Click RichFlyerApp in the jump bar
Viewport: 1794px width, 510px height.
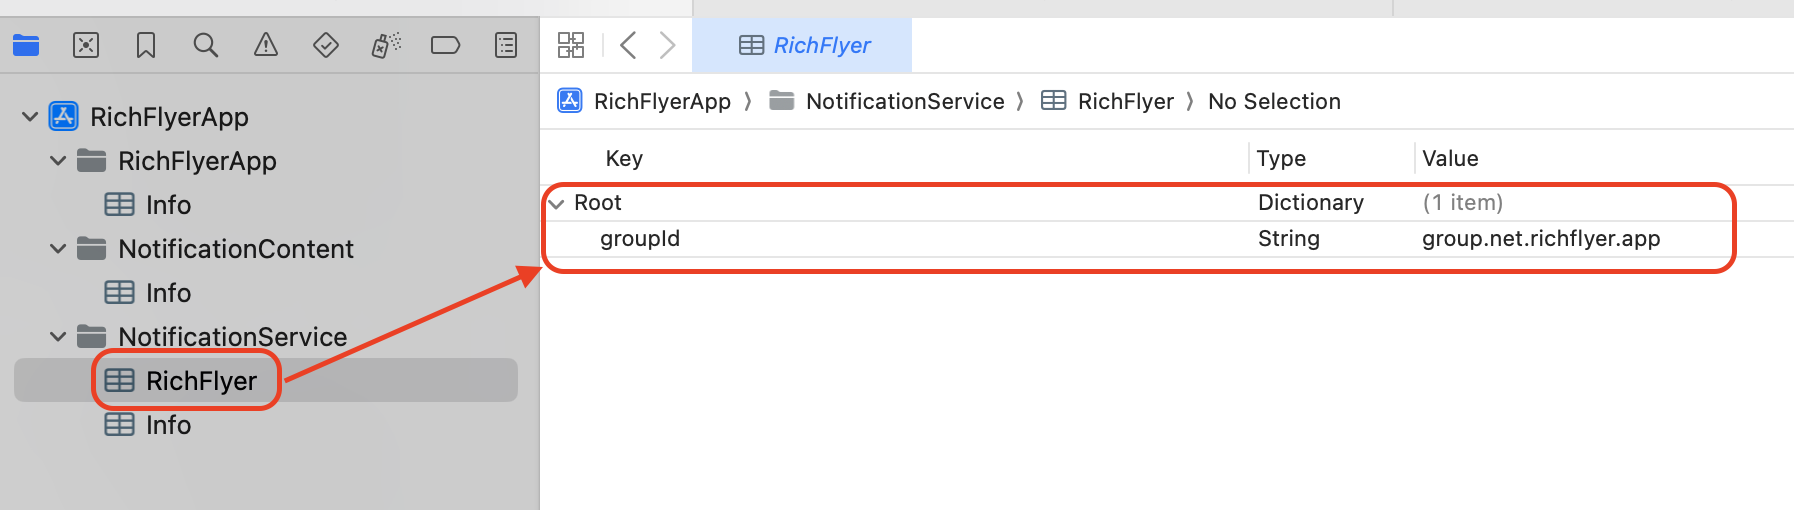point(644,101)
